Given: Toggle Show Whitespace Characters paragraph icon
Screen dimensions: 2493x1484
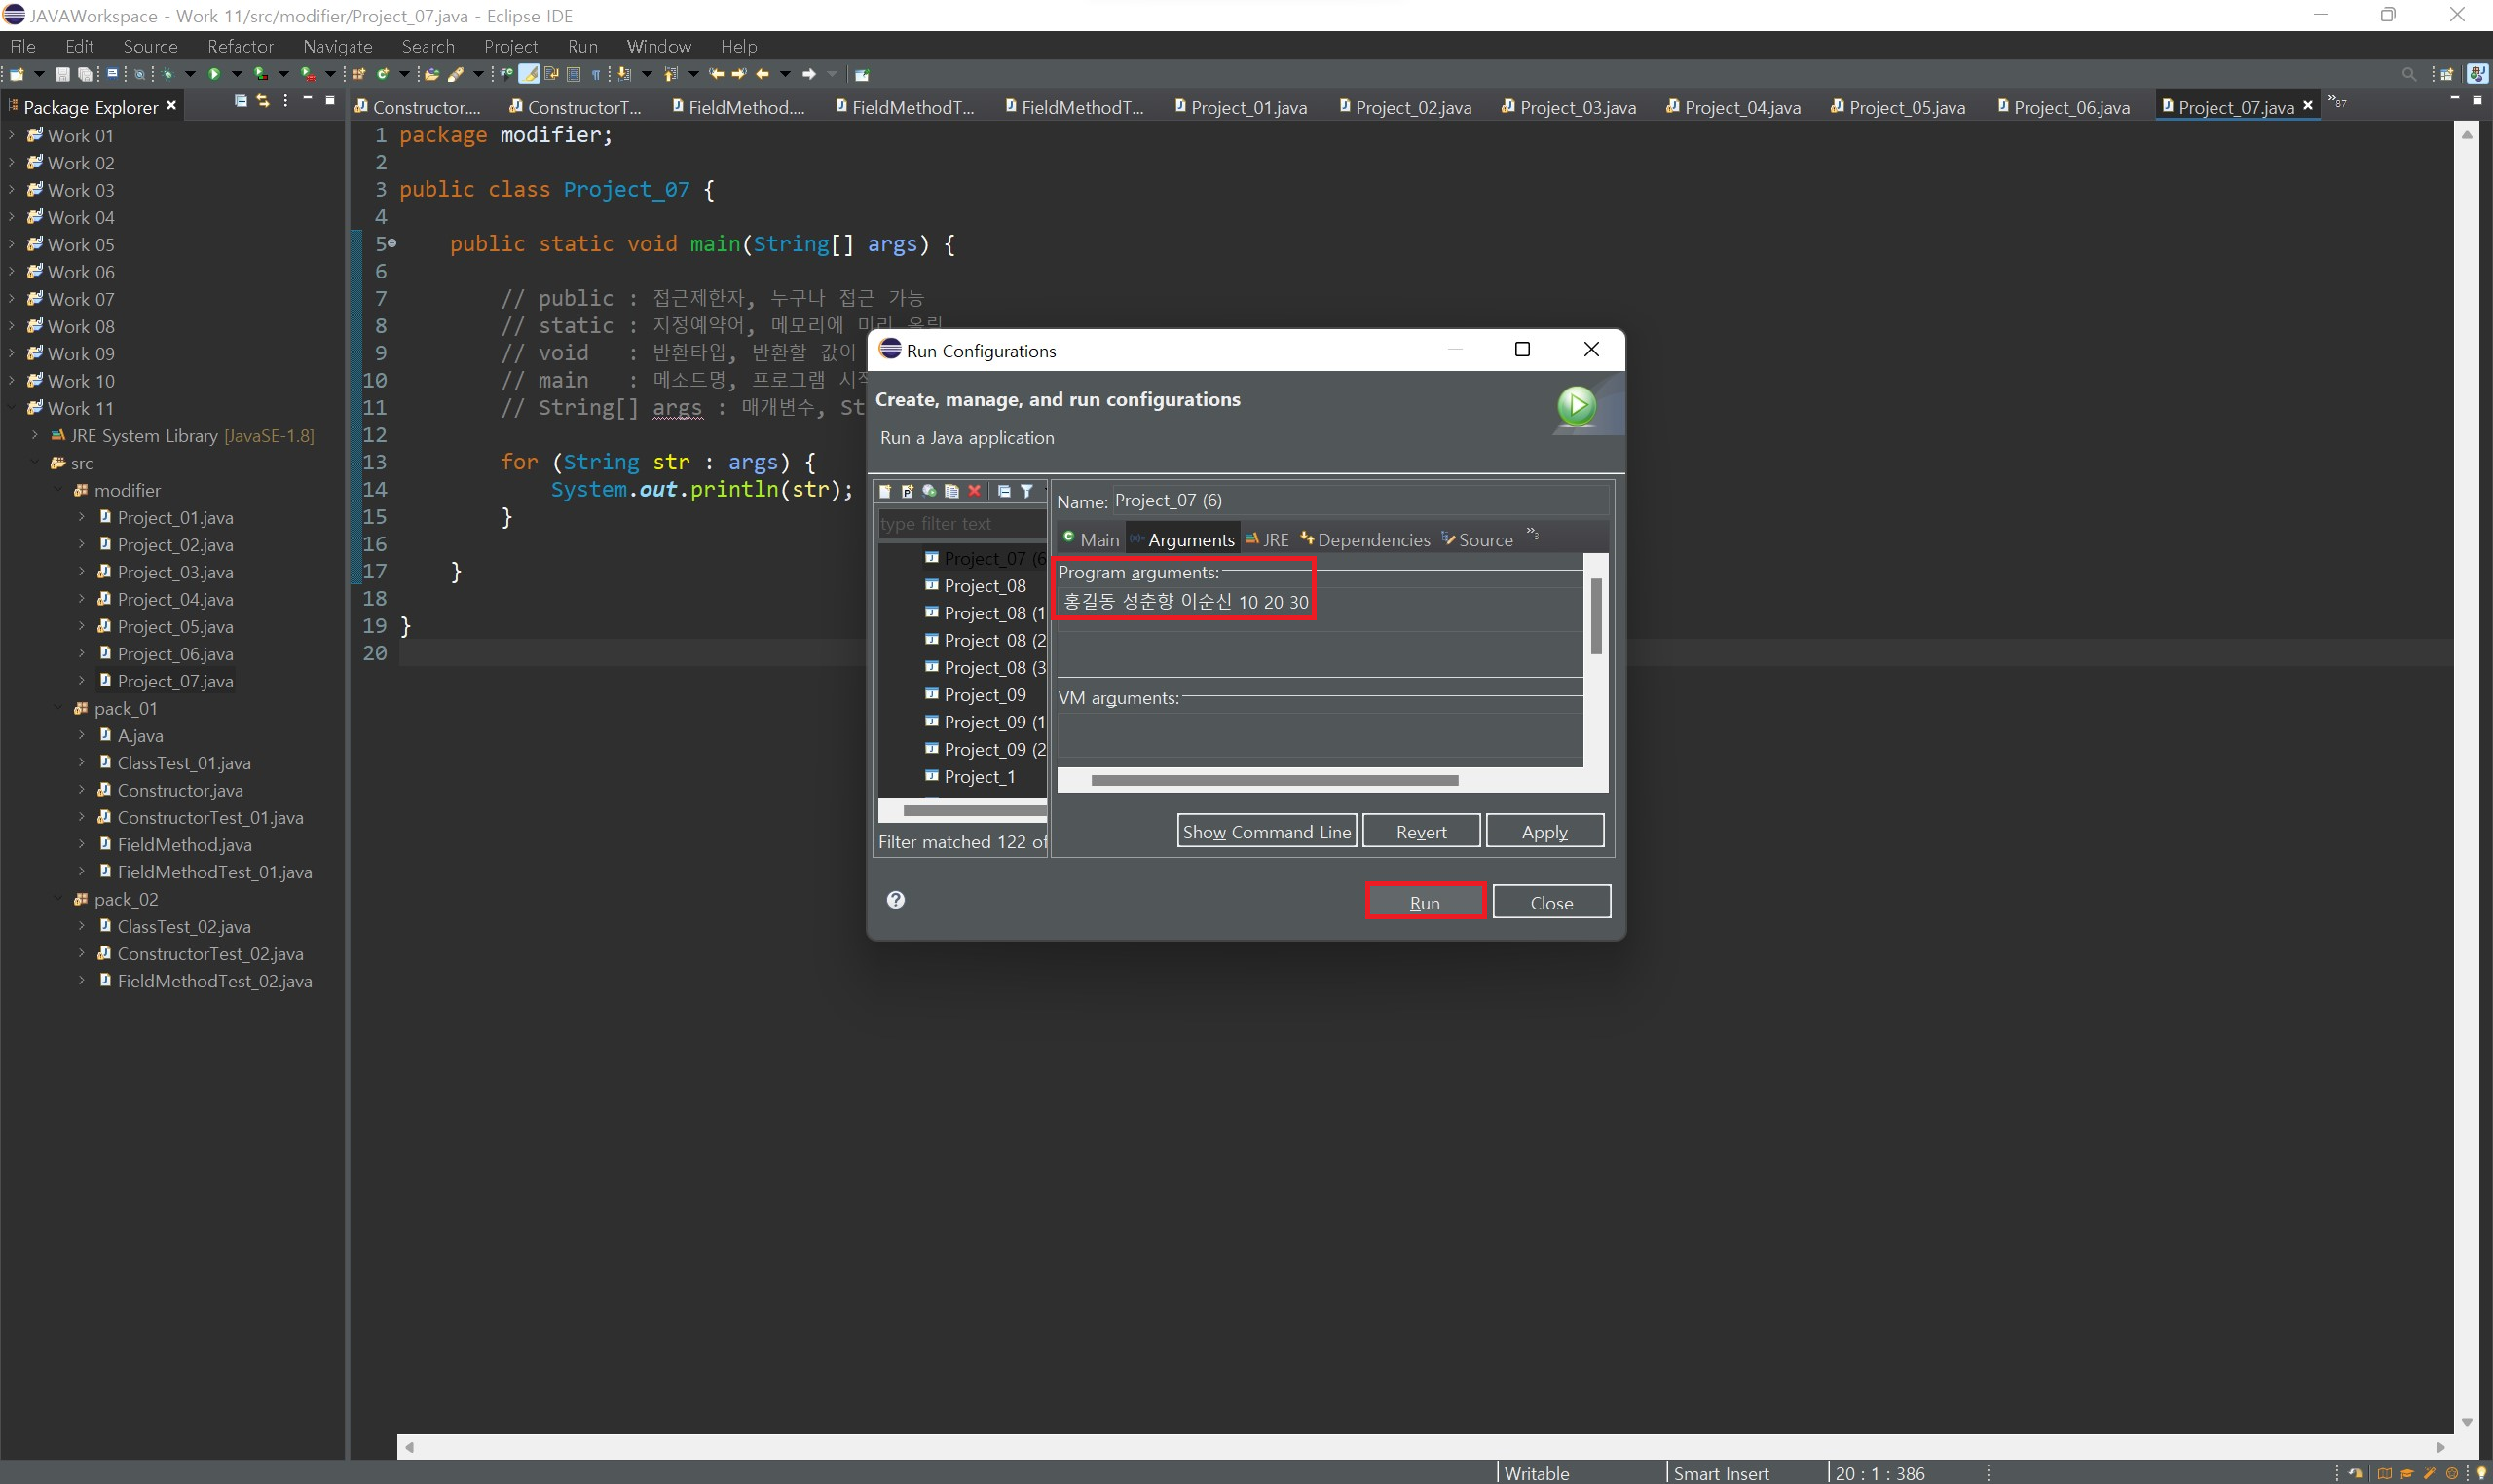Looking at the screenshot, I should [596, 74].
